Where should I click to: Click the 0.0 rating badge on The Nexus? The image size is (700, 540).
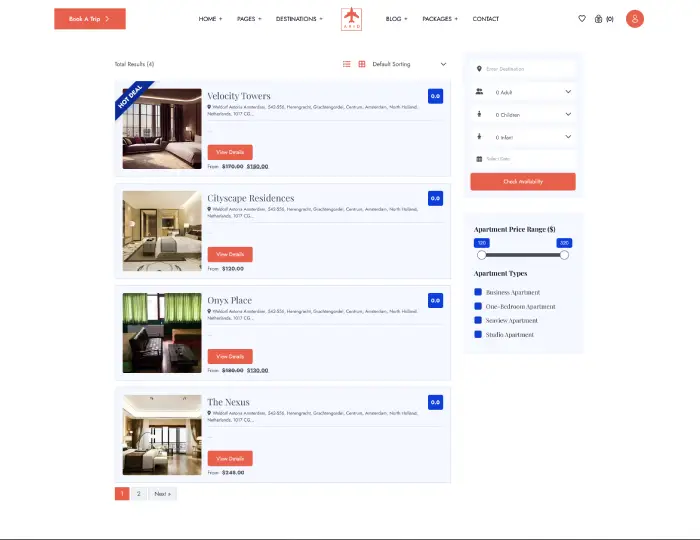435,403
